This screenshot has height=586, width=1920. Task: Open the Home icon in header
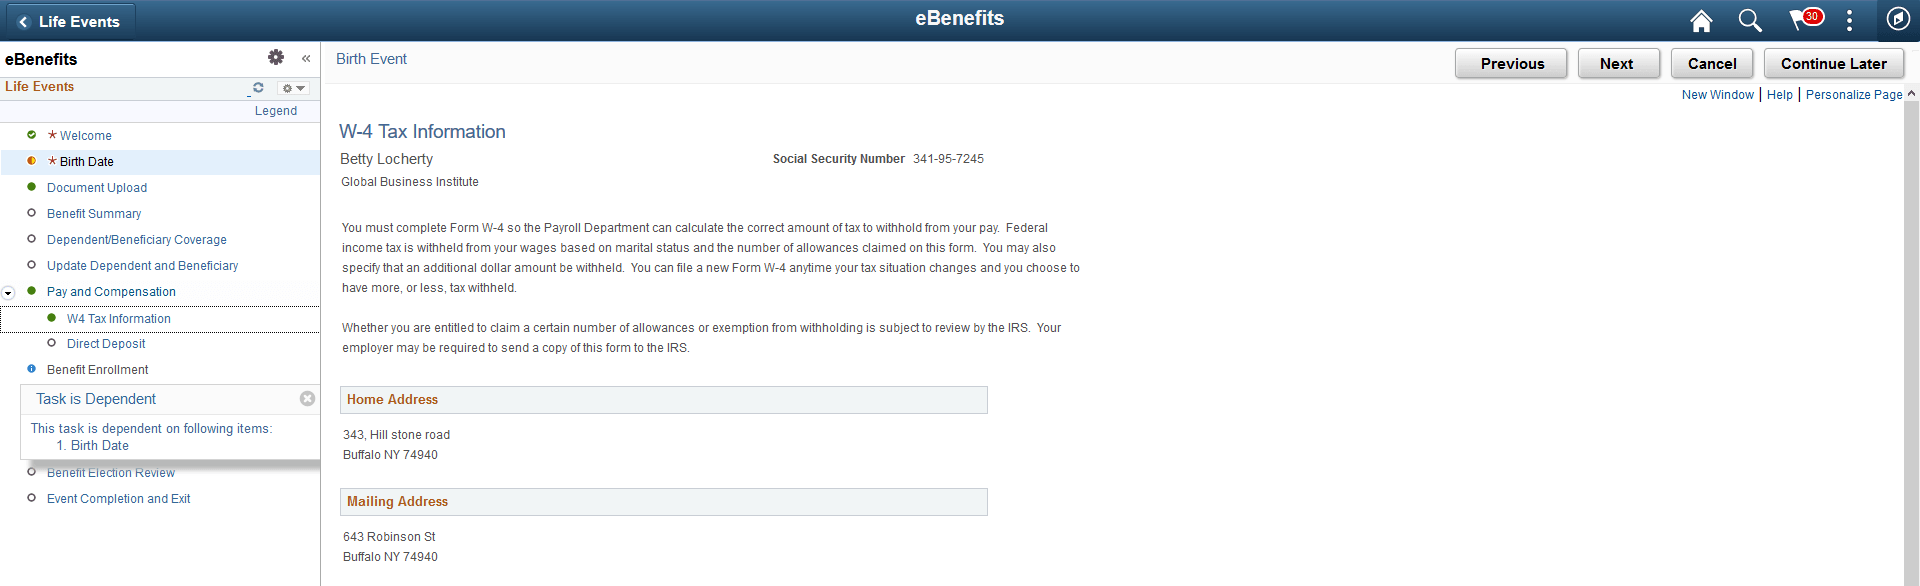[1701, 21]
